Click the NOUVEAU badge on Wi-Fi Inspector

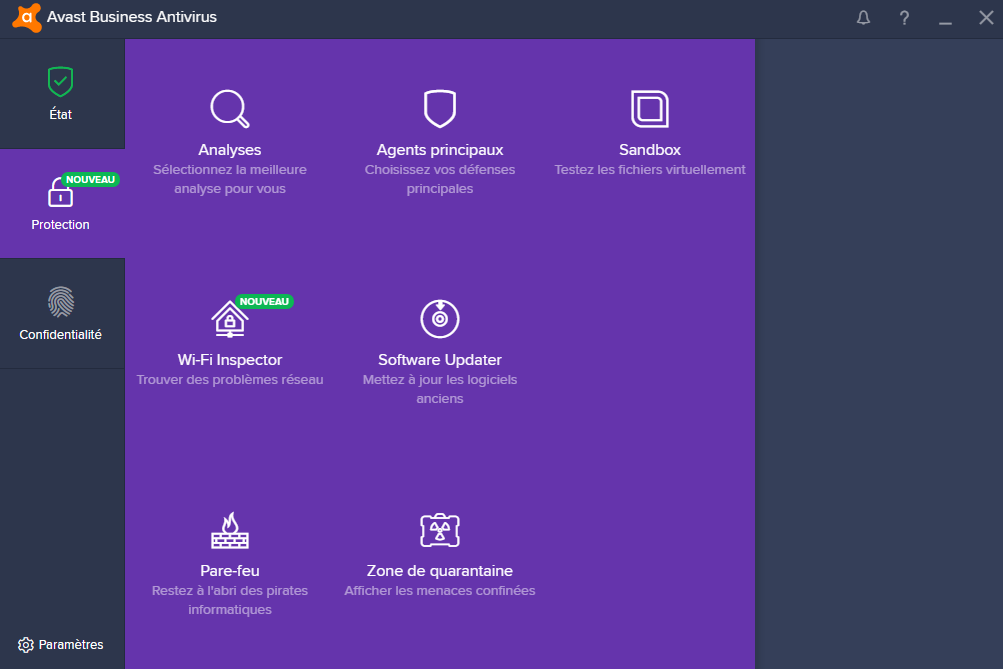click(x=264, y=301)
